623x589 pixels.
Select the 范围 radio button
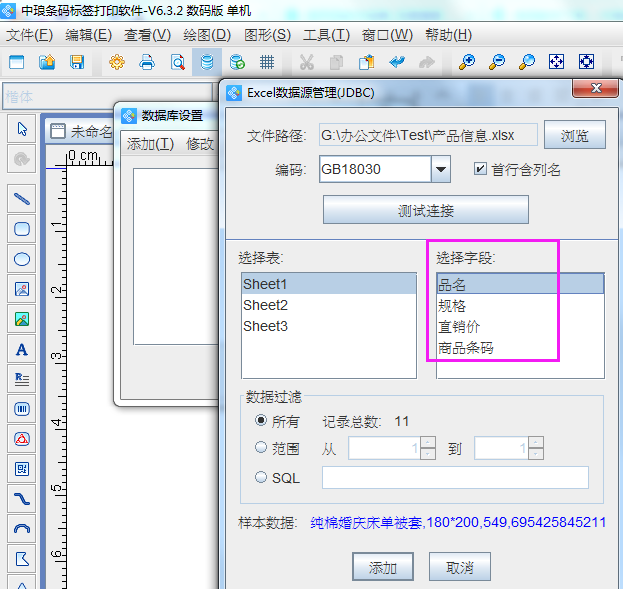pyautogui.click(x=261, y=448)
